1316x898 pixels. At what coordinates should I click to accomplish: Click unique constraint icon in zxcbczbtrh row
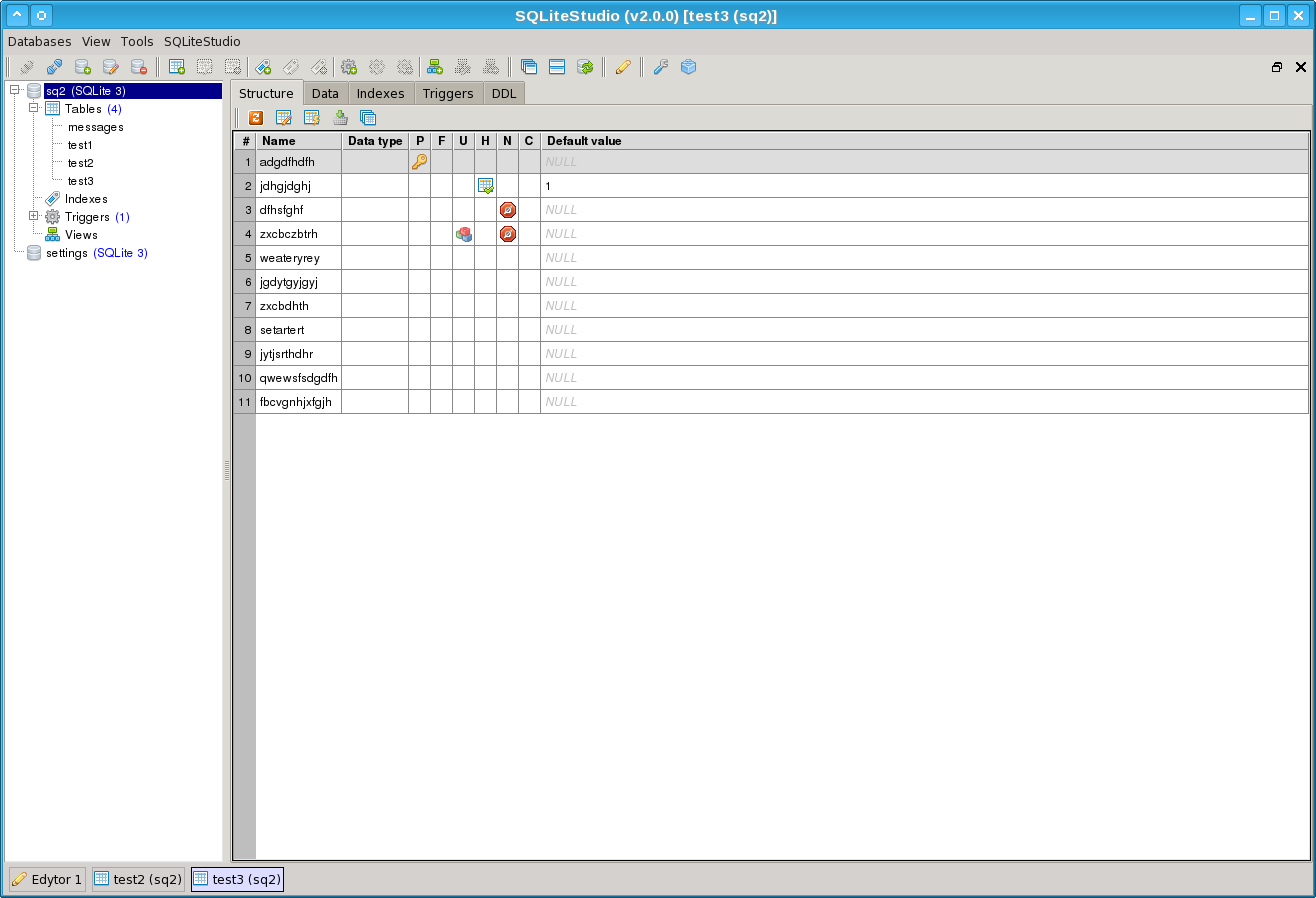pyautogui.click(x=464, y=233)
